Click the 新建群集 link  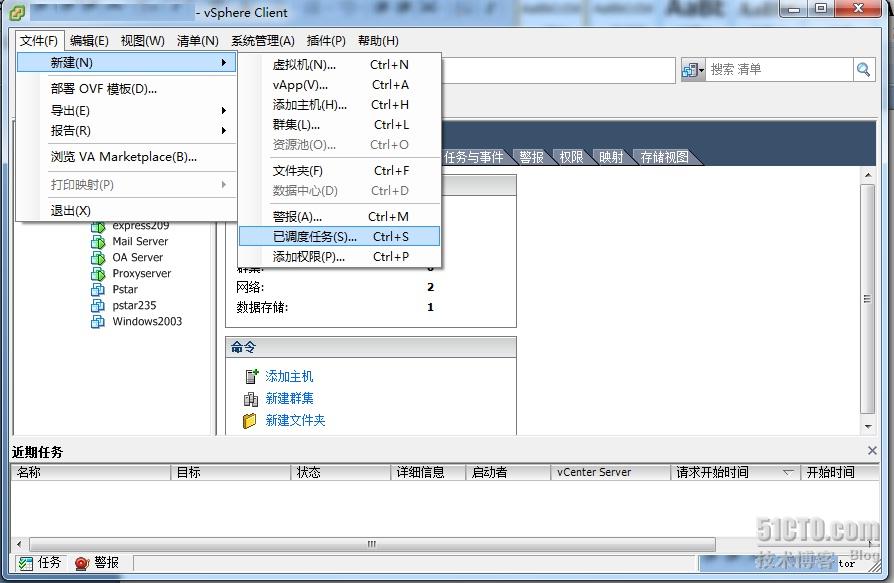click(x=289, y=398)
